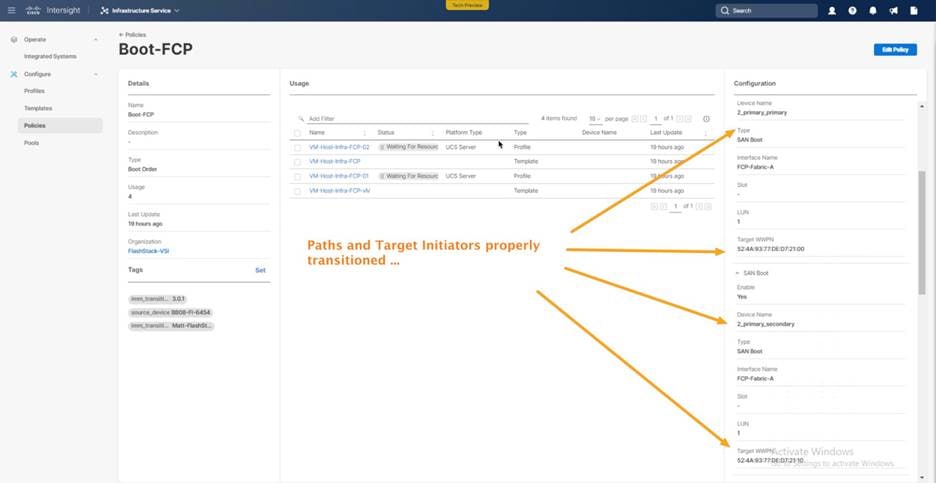Open the help question-mark icon
Screen dimensions: 936x483
(x=852, y=11)
